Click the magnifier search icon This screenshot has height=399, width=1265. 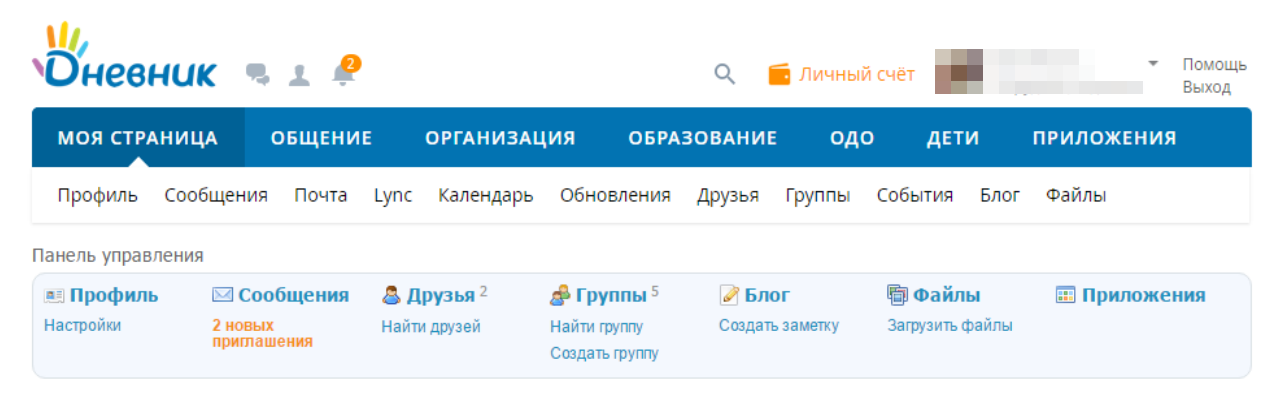coord(725,74)
